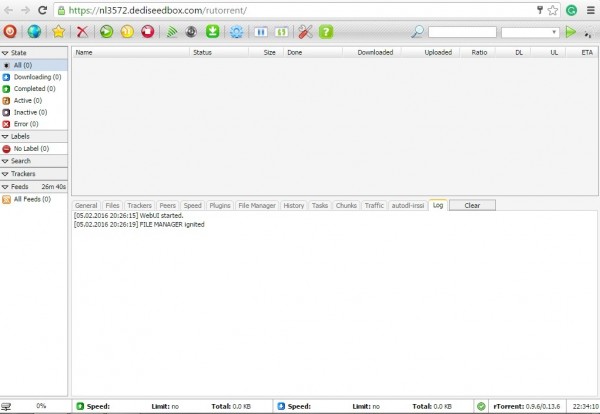
Task: Click the green download arrow icon
Action: pyautogui.click(x=212, y=31)
